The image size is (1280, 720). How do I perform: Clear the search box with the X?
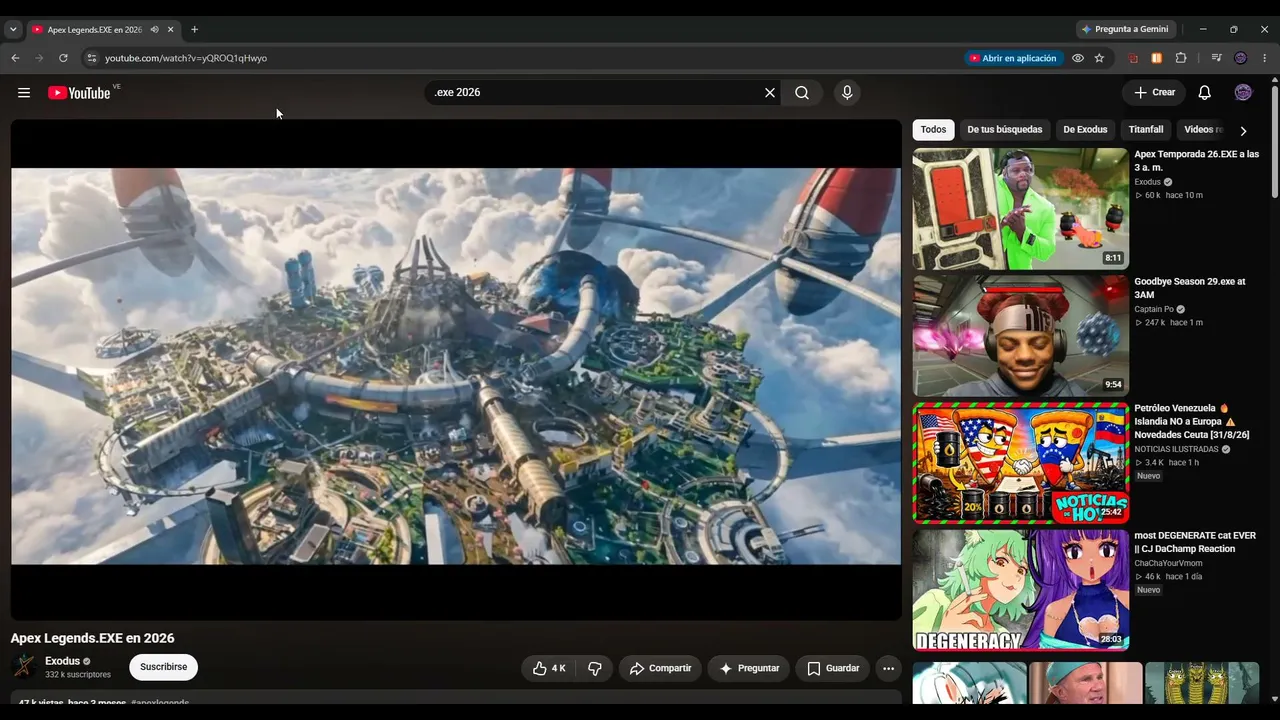[770, 93]
